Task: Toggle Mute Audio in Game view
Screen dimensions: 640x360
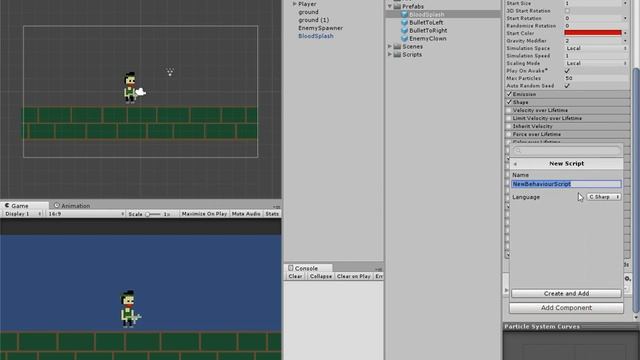Action: tap(246, 214)
